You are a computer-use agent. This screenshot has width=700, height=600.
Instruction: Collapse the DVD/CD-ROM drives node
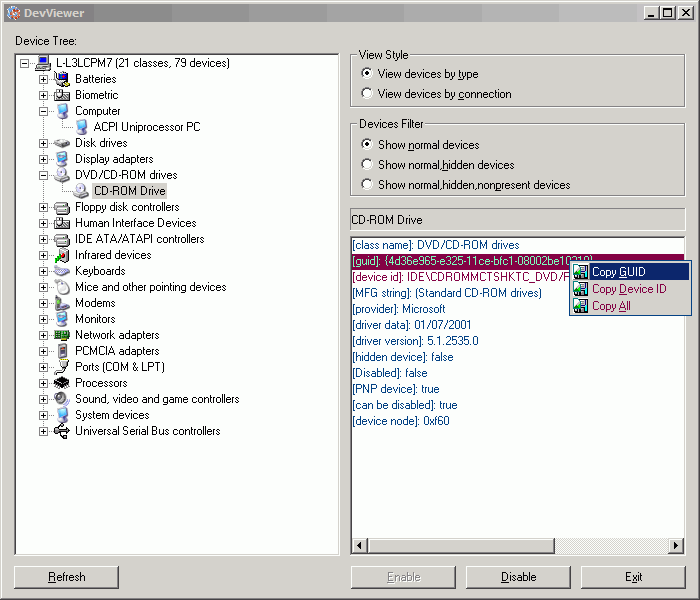pos(43,175)
